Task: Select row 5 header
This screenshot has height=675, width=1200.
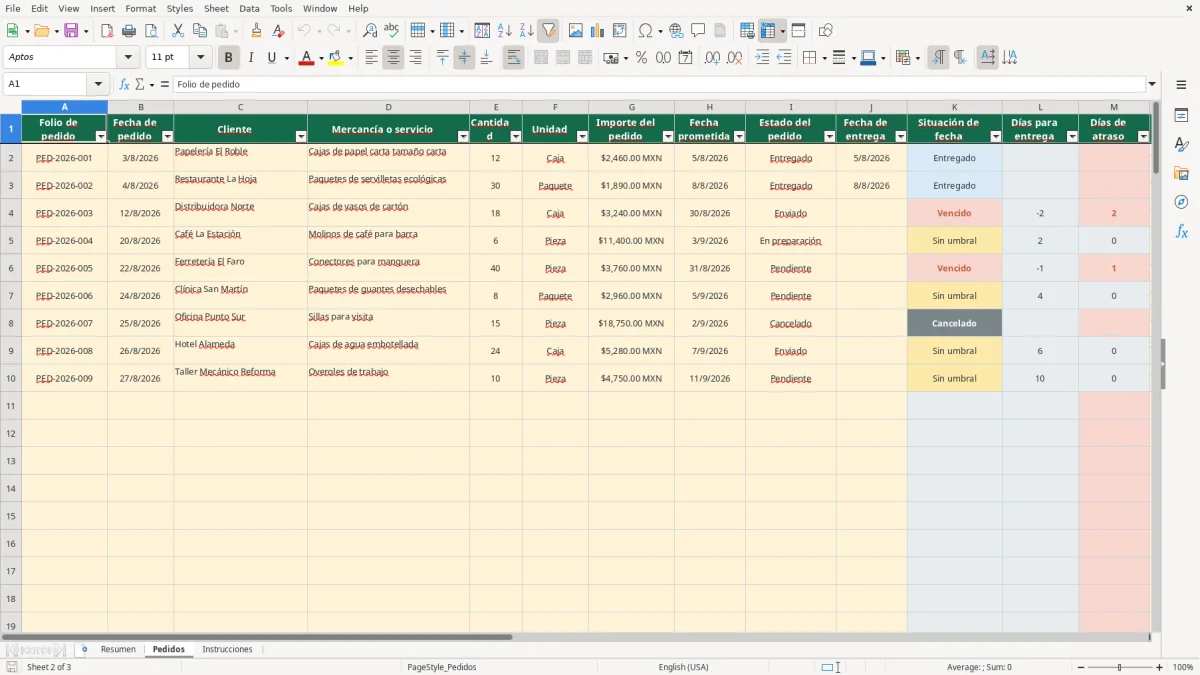Action: coord(11,240)
